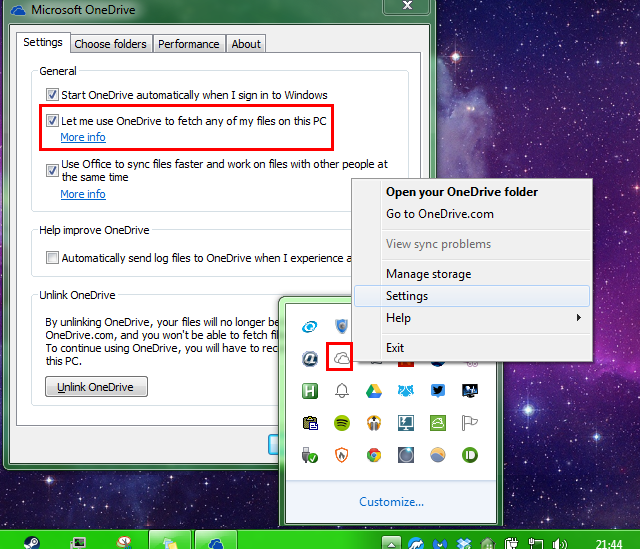
Task: Uncheck Let me use OneDrive to fetch files
Action: coord(52,120)
